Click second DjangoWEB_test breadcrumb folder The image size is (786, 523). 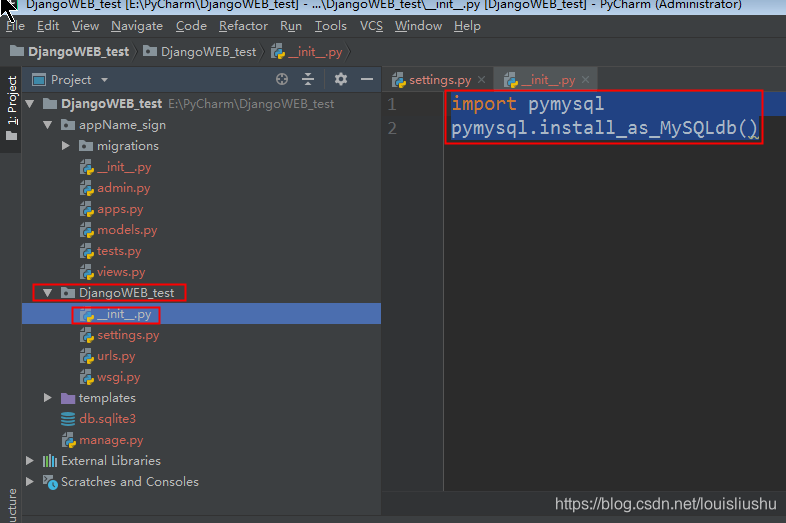200,52
